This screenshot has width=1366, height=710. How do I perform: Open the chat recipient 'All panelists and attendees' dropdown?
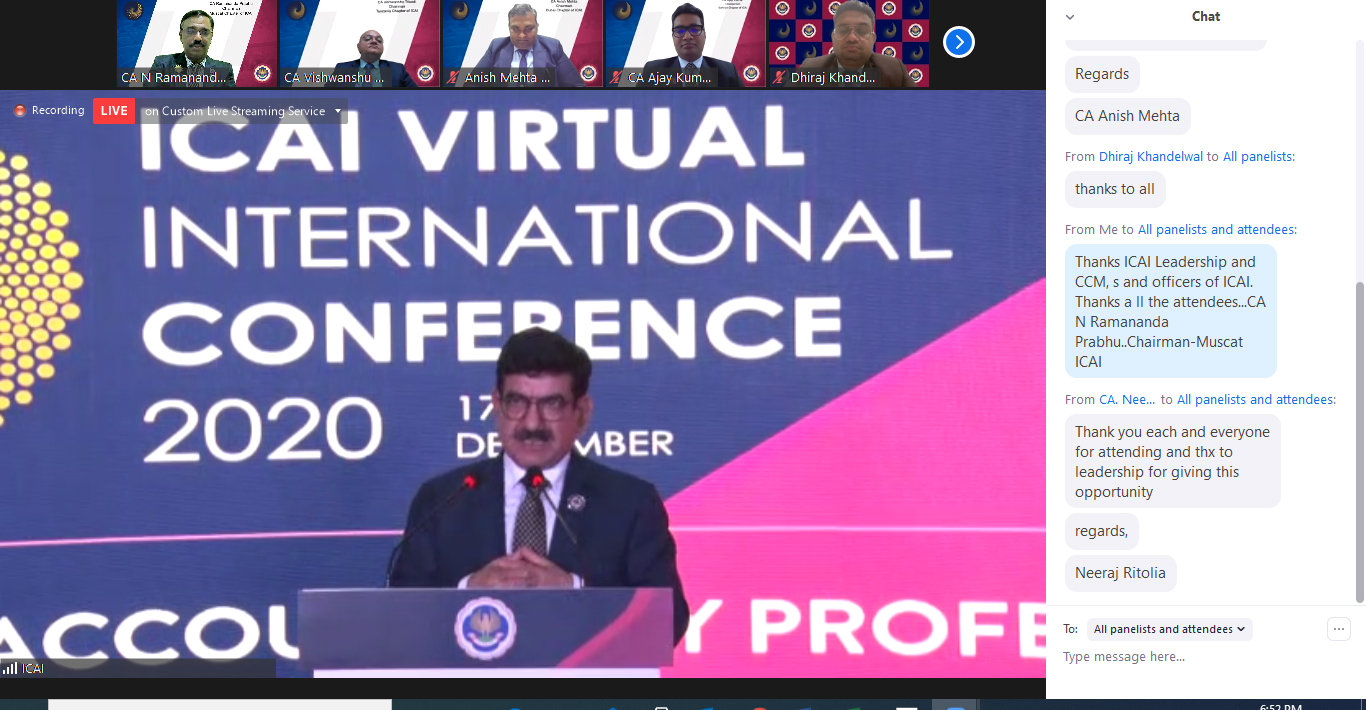(1169, 629)
